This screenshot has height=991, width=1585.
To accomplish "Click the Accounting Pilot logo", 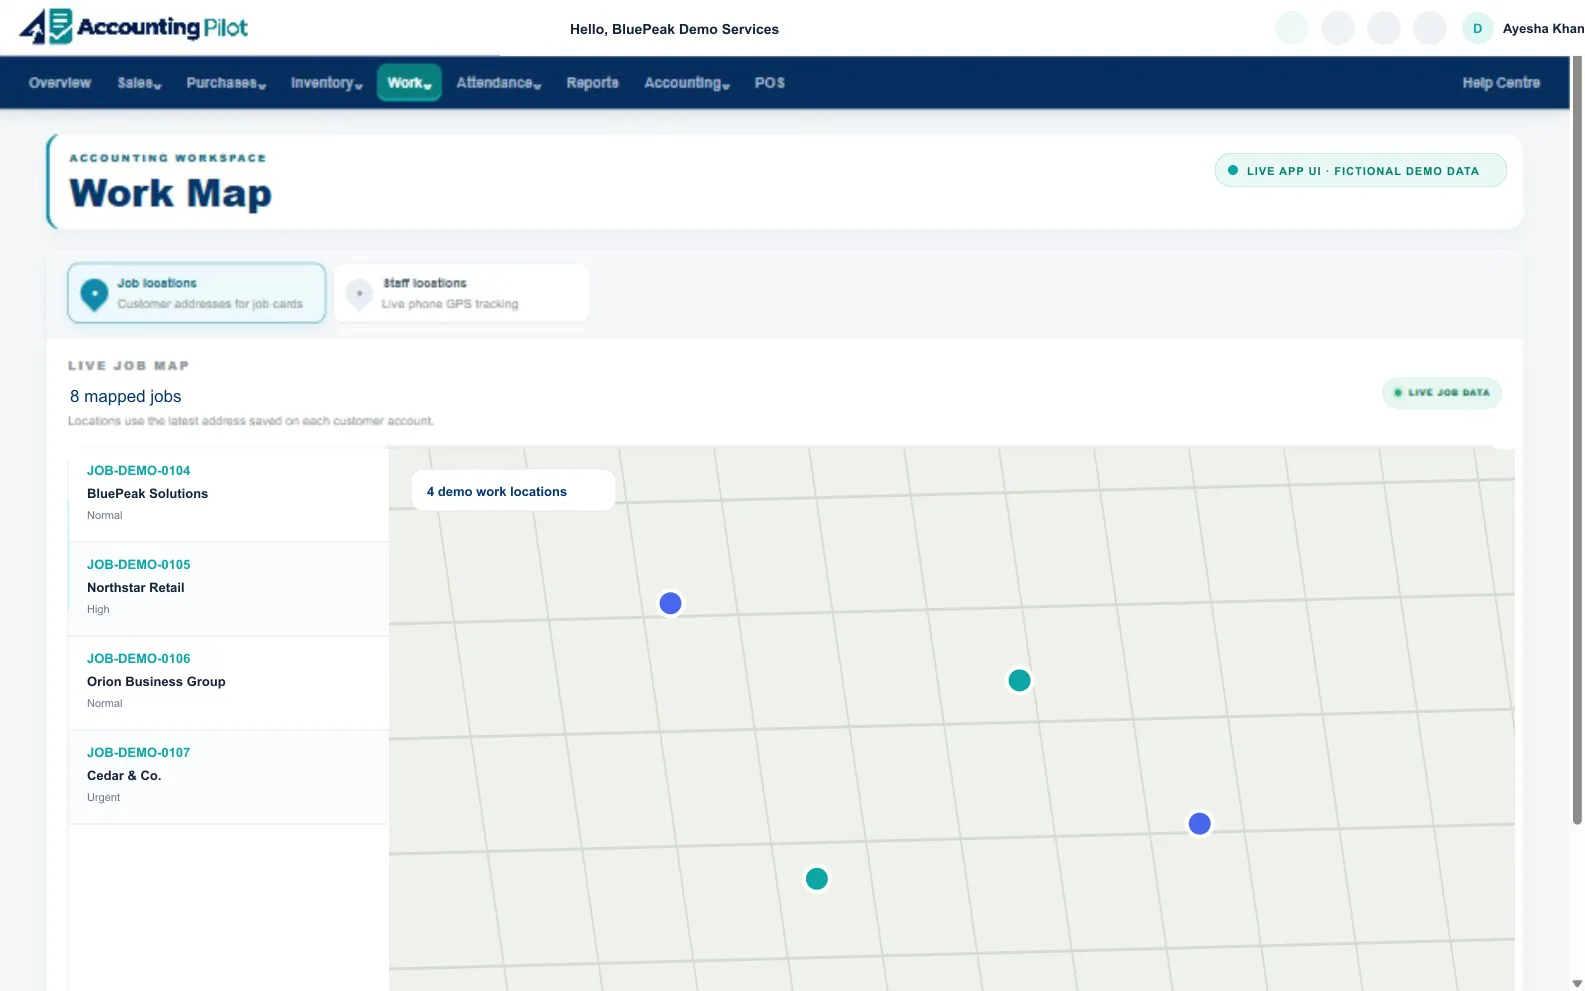I will [x=134, y=27].
